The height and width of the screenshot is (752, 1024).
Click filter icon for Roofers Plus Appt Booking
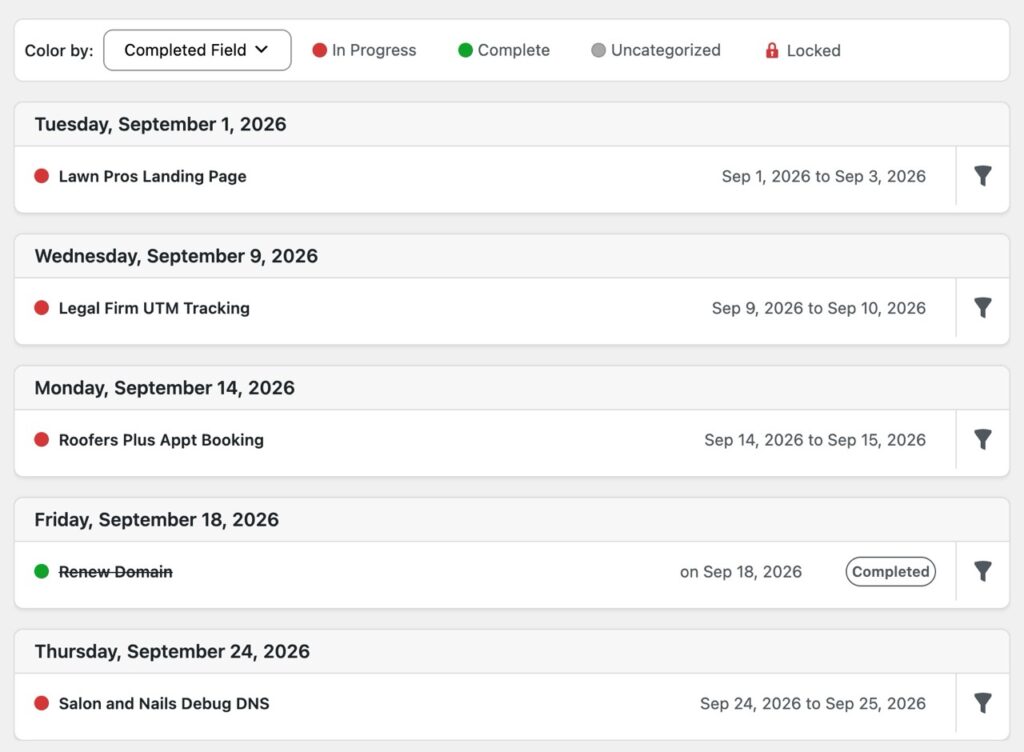click(x=983, y=439)
